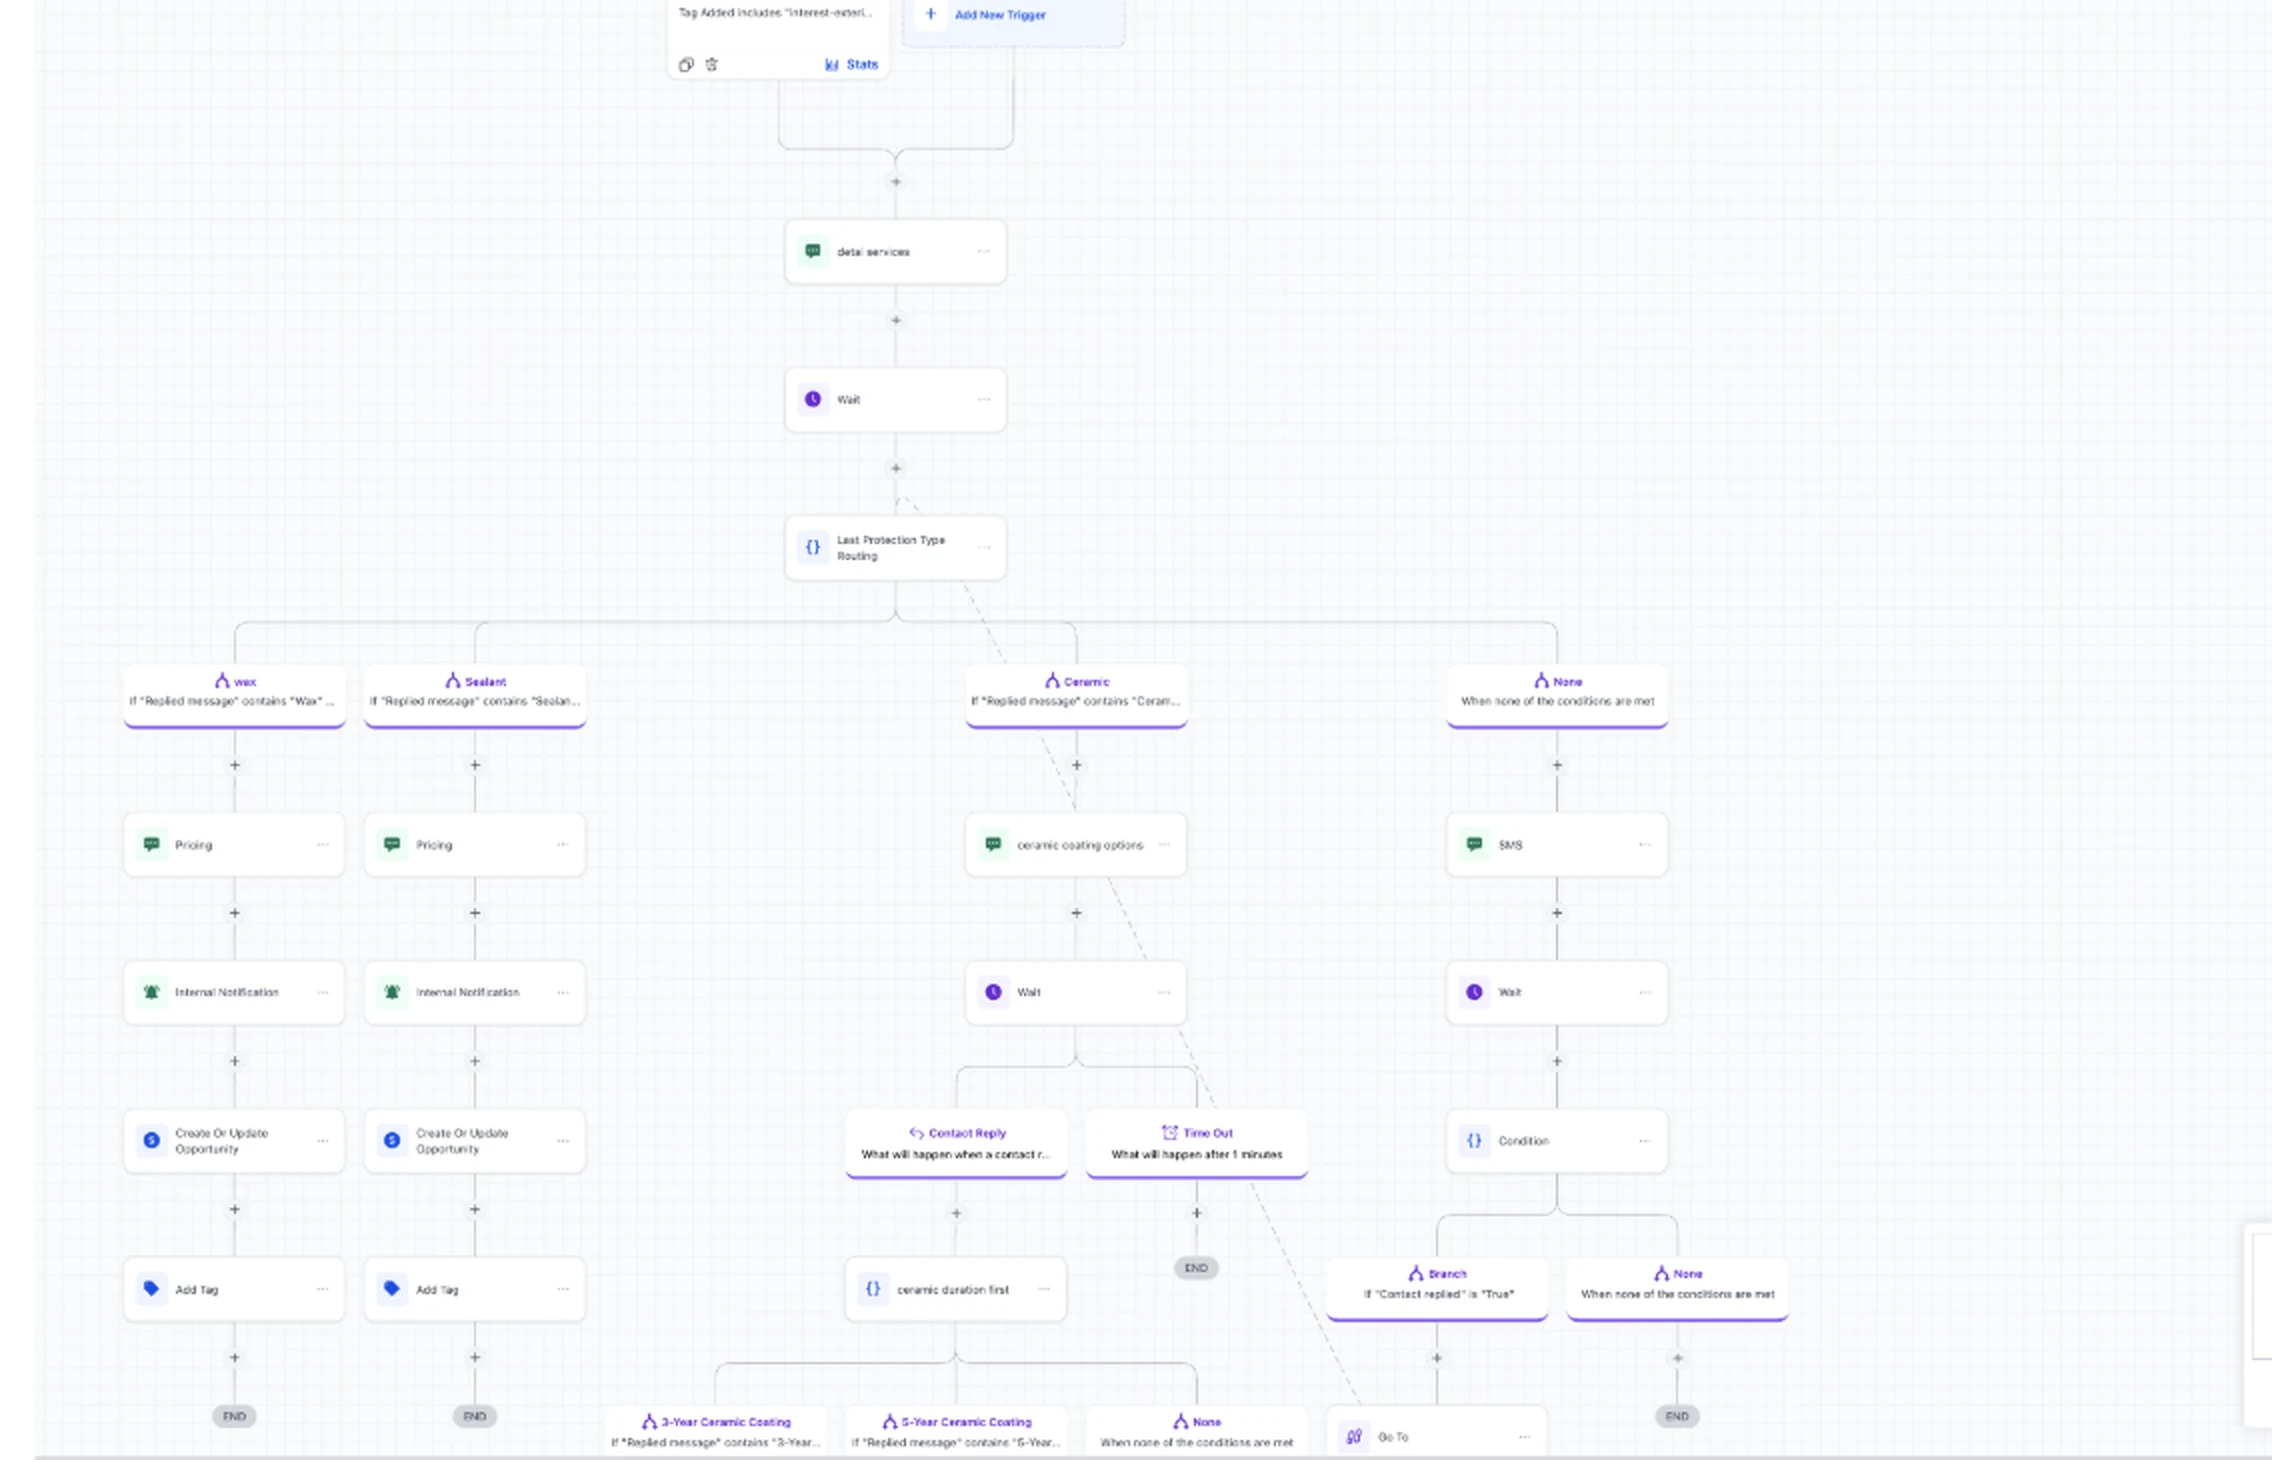
Task: Click Internal Notification bell icon under wax
Action: 152,992
